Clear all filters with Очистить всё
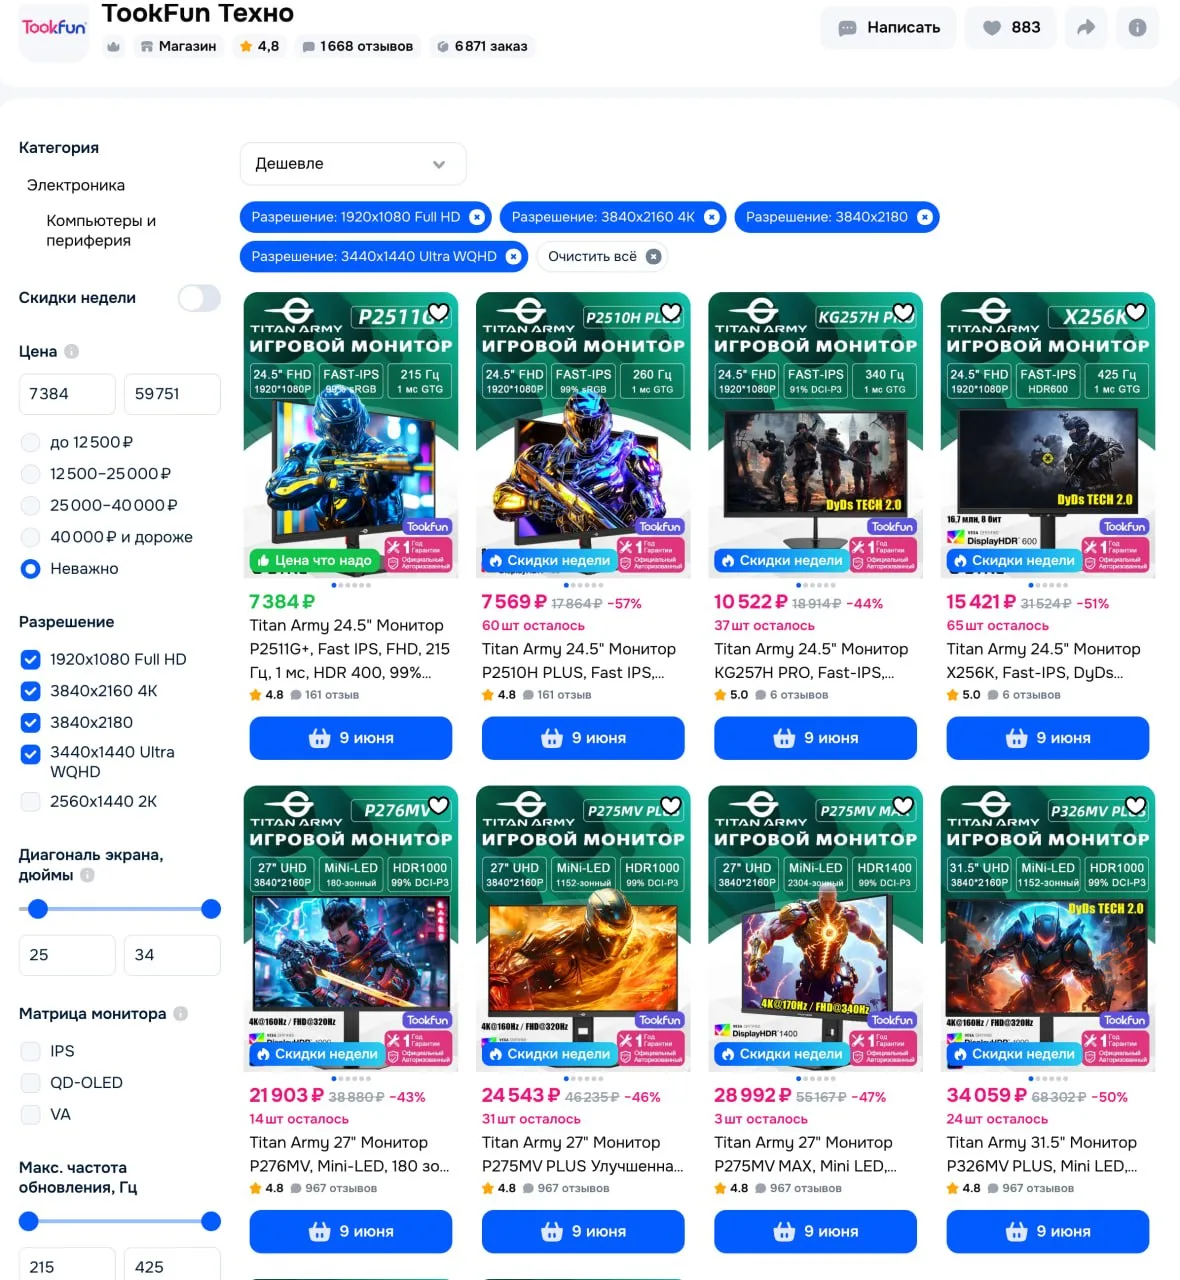 point(603,257)
